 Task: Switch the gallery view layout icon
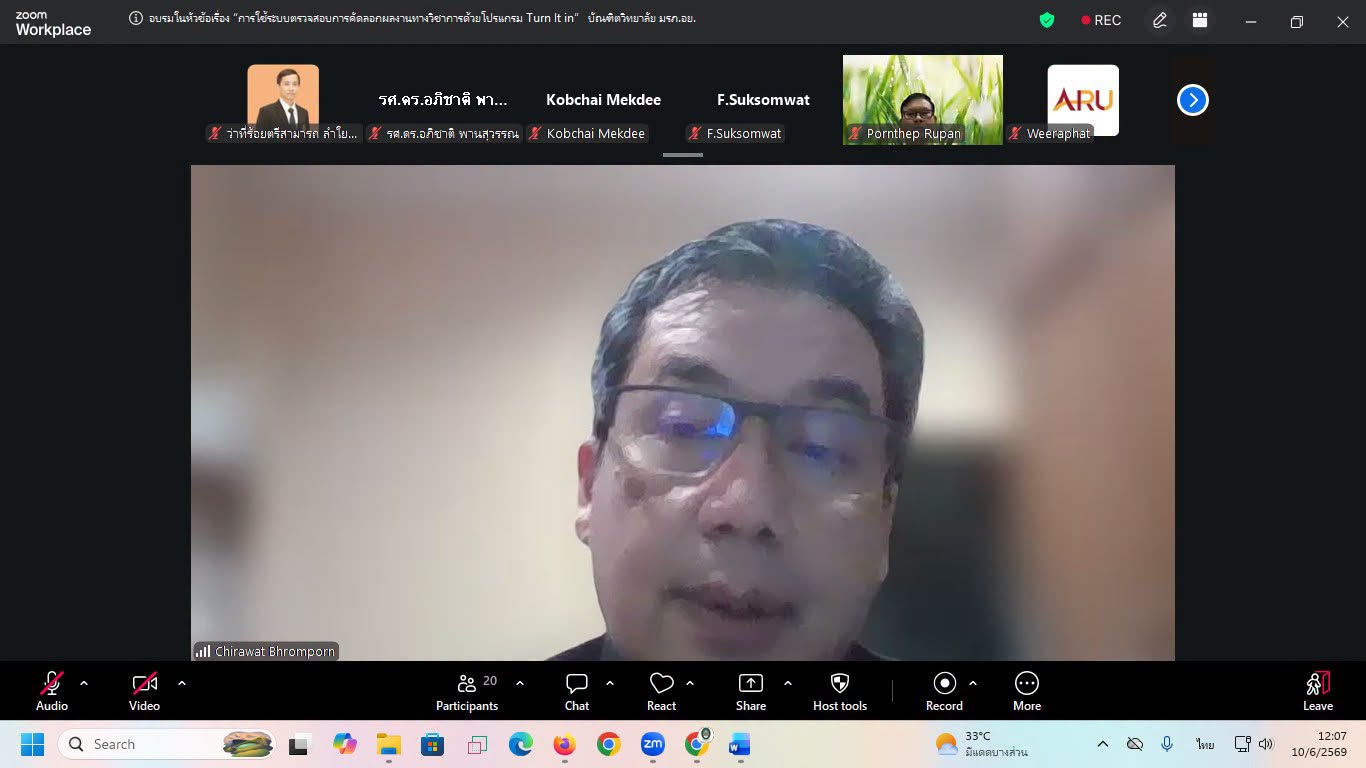coord(1200,20)
